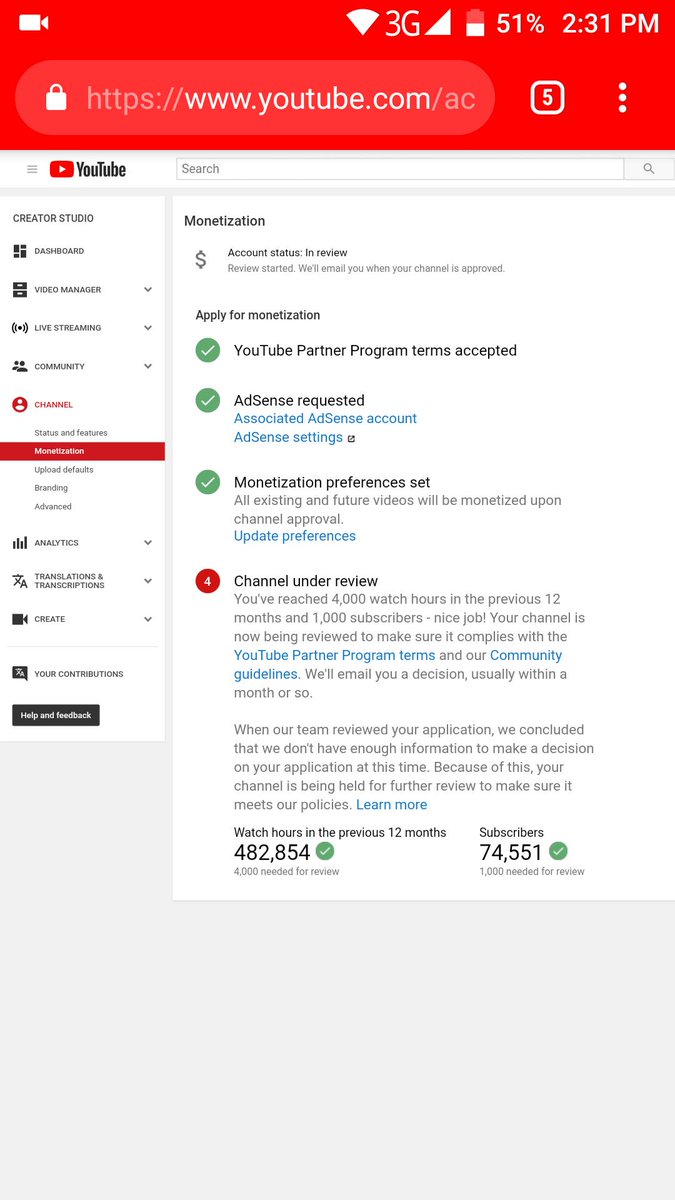This screenshot has height=1200, width=675.
Task: Tap the padlock site security icon
Action: point(56,97)
